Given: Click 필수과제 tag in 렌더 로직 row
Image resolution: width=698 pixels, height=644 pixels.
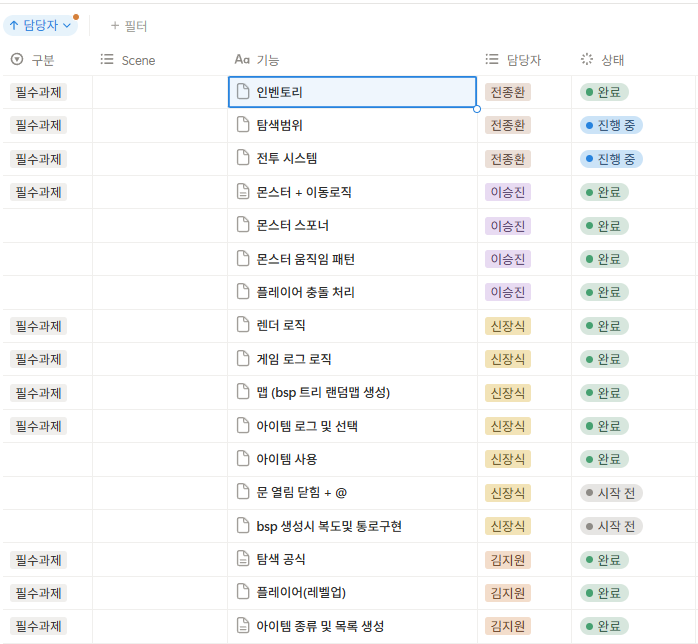Looking at the screenshot, I should tap(39, 326).
